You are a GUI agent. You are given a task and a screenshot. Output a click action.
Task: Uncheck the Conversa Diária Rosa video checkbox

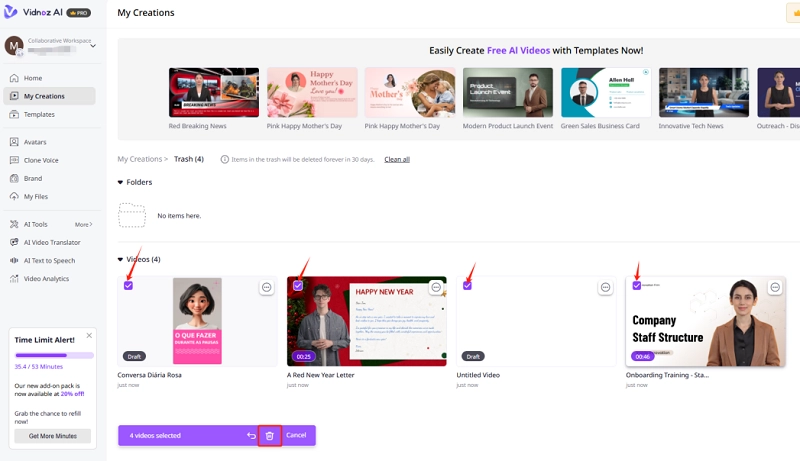point(128,286)
